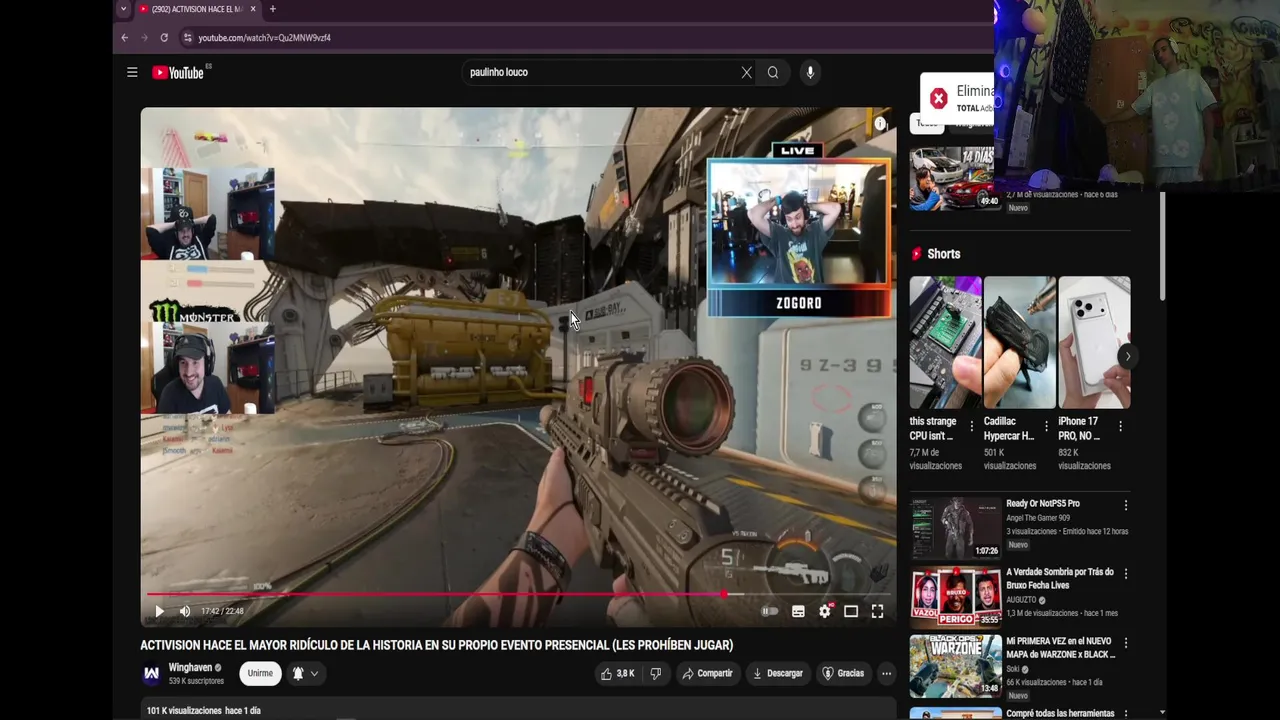Viewport: 1280px width, 720px height.
Task: Open the YouTube hamburger guide menu
Action: click(x=132, y=72)
